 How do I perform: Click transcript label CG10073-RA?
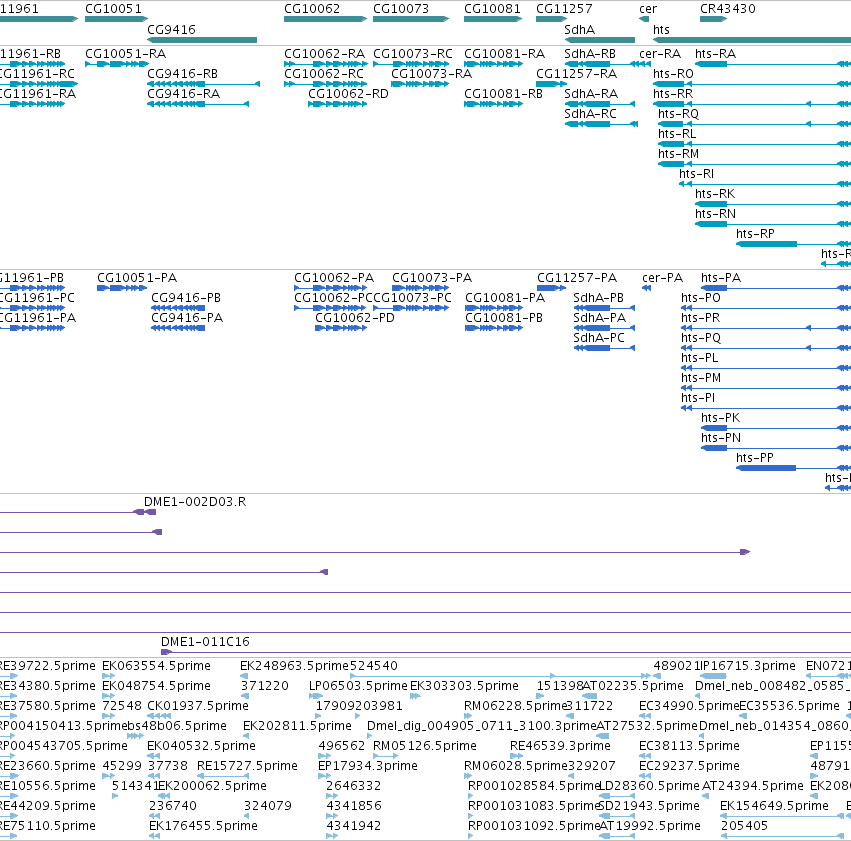point(431,74)
